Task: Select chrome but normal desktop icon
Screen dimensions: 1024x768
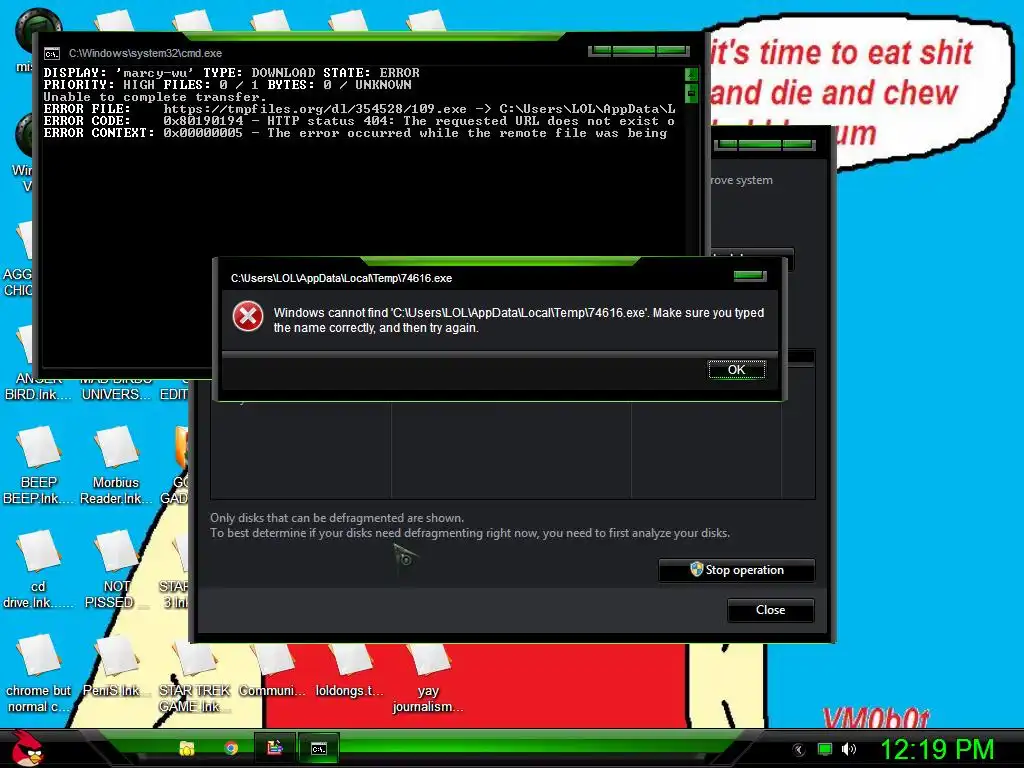Action: click(x=38, y=674)
